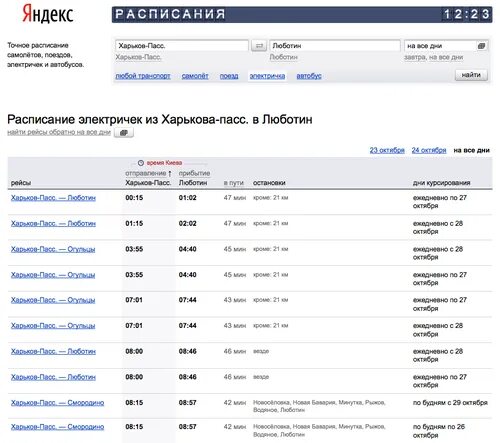Open Огульцы trip at 07:01 running по 27 октября

point(53,300)
